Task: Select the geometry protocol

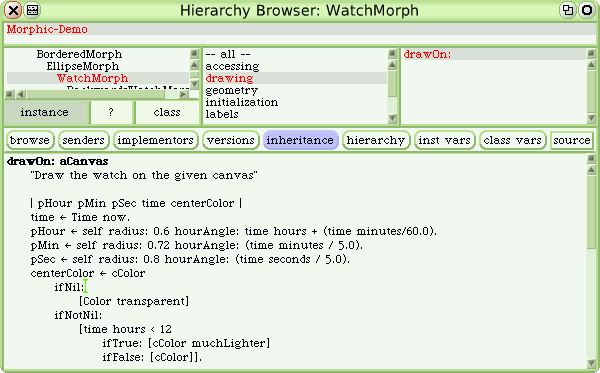Action: coord(232,90)
